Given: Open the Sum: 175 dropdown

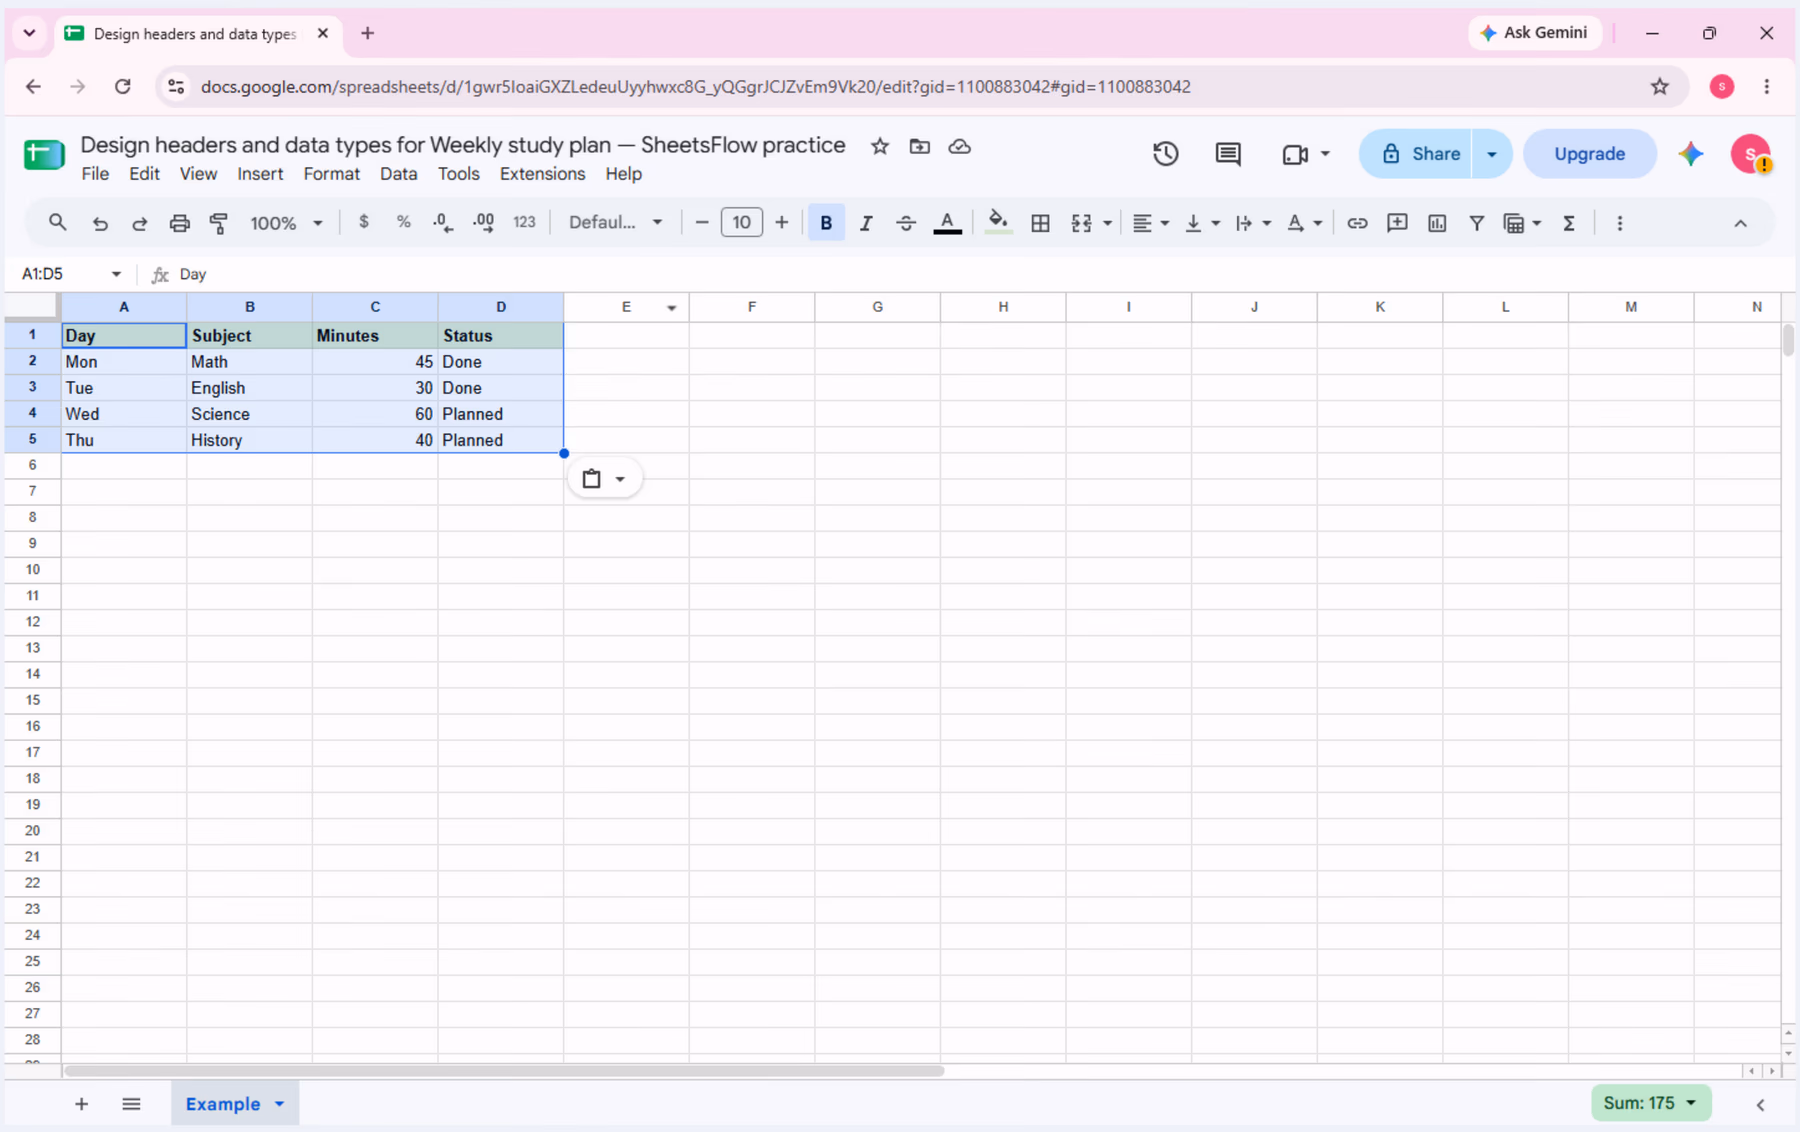Looking at the screenshot, I should pos(1650,1103).
